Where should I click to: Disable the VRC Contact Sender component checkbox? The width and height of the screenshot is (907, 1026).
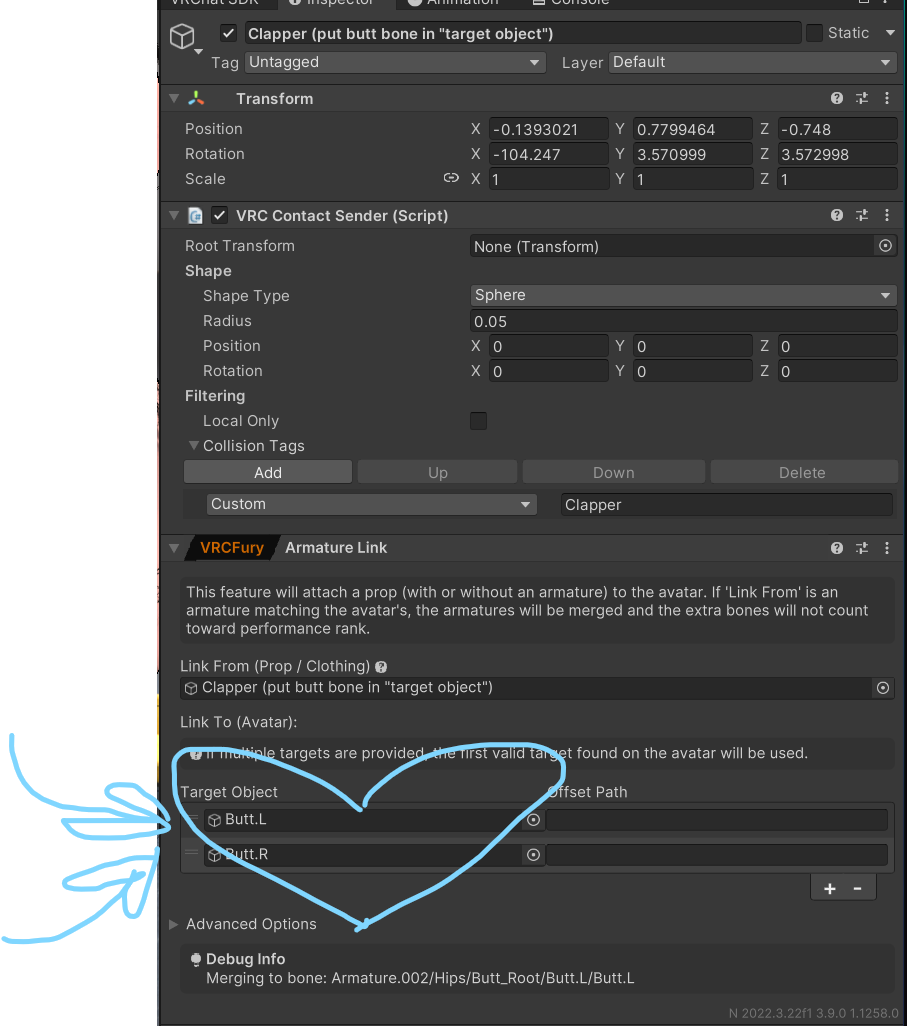[x=219, y=215]
